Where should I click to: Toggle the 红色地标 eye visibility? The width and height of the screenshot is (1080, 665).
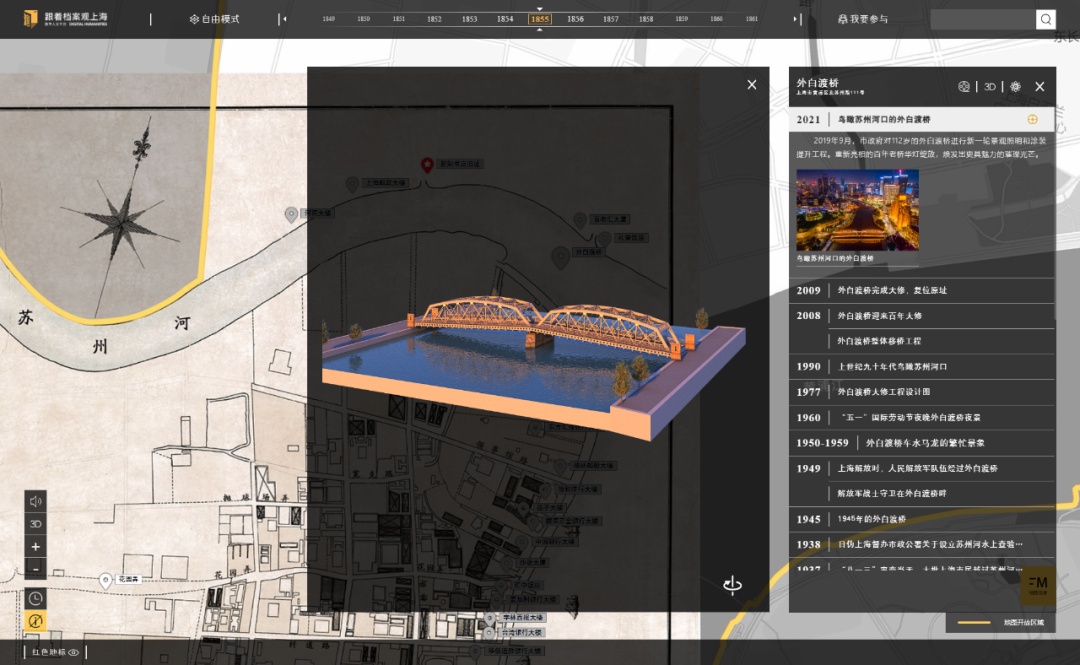[x=73, y=652]
